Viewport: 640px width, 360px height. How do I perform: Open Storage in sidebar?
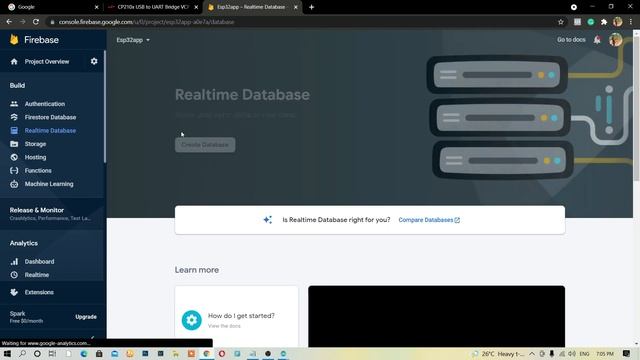35,144
